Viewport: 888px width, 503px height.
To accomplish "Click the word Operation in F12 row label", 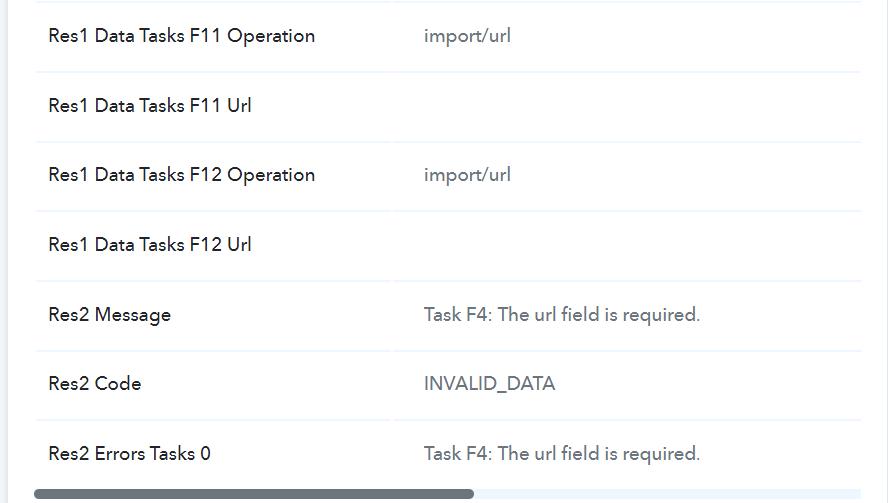I will (x=271, y=176).
